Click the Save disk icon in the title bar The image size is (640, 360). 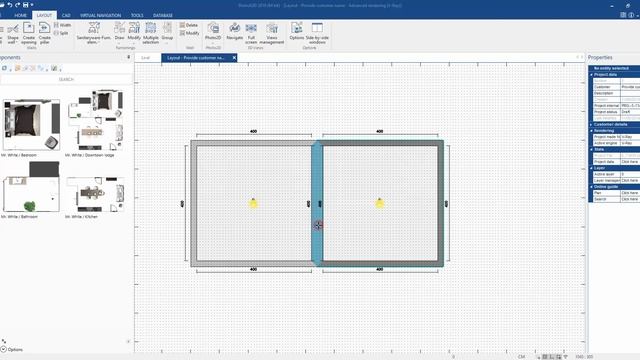[x=25, y=5]
